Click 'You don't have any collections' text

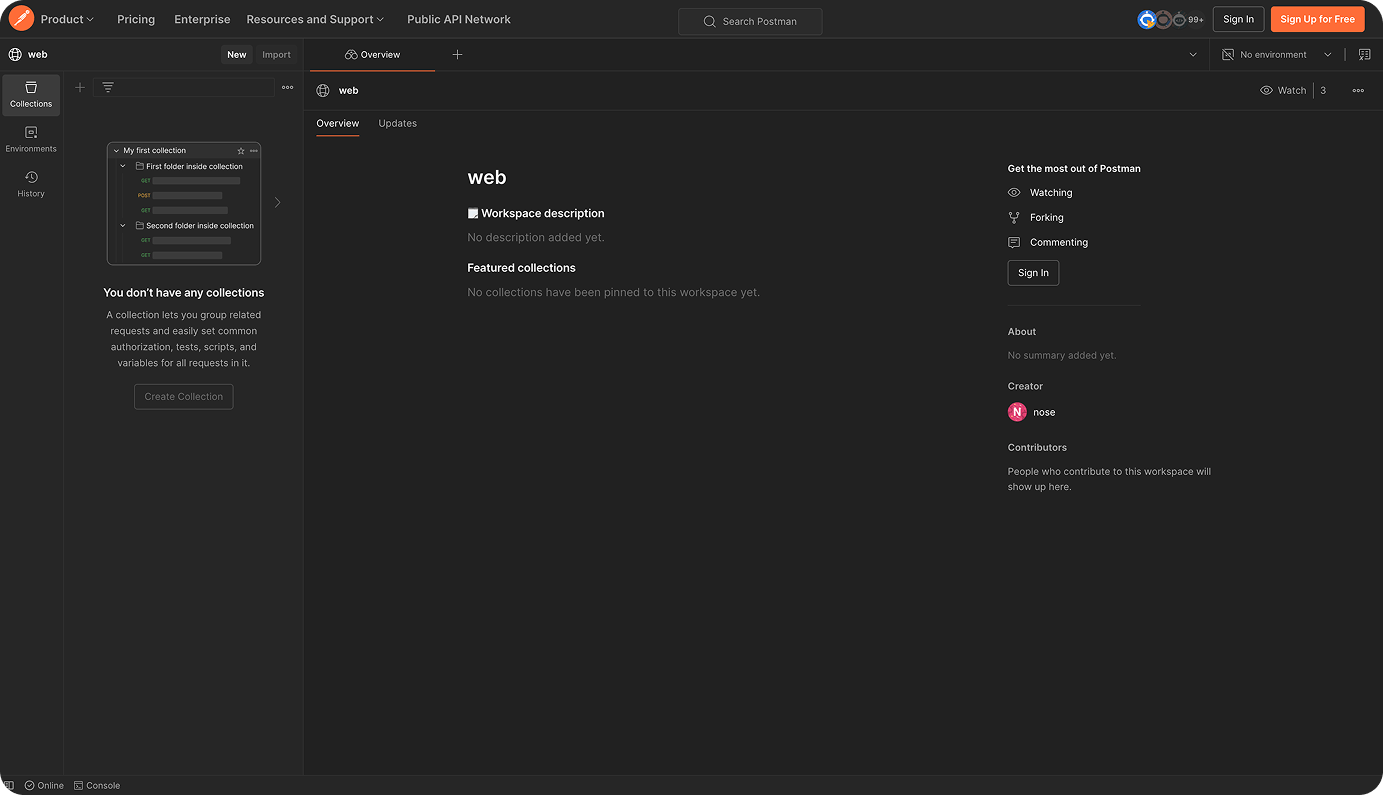[x=184, y=293]
